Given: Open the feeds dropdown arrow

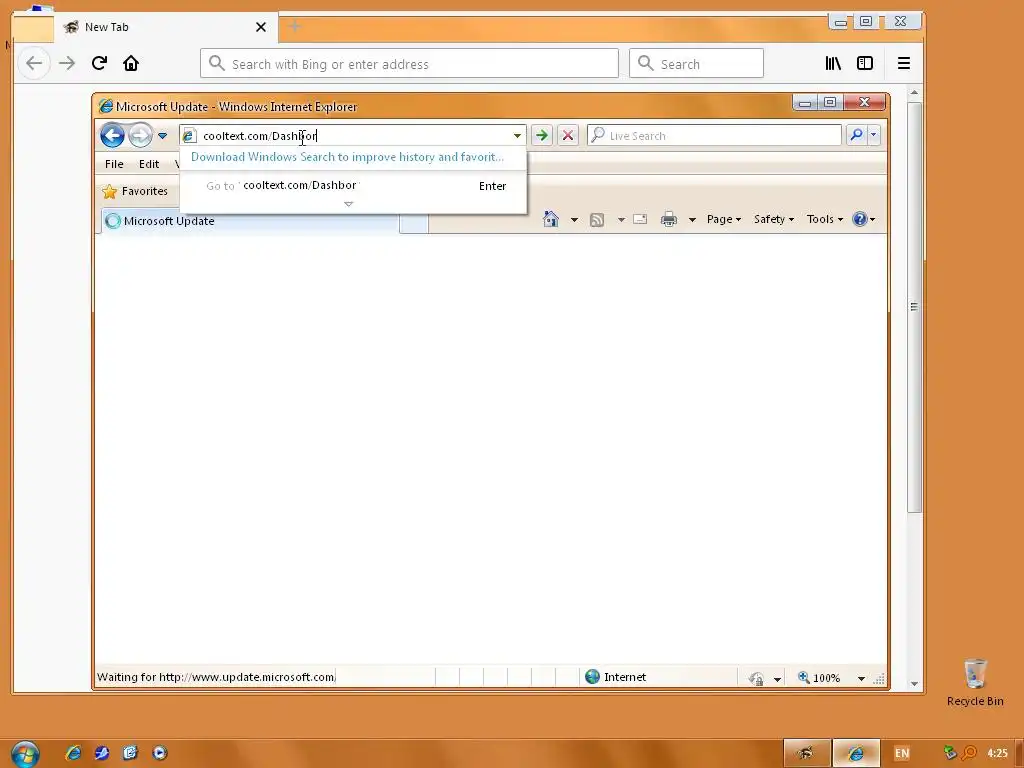Looking at the screenshot, I should (x=621, y=220).
